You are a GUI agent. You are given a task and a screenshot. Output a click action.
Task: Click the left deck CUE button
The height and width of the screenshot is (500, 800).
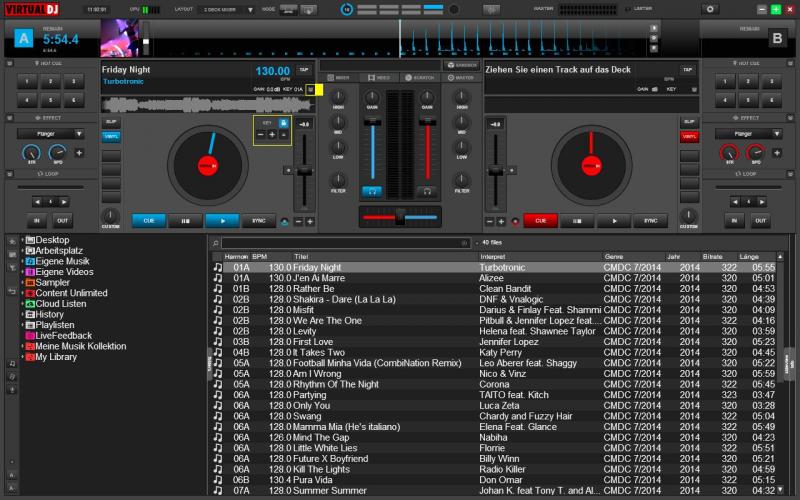click(x=148, y=220)
